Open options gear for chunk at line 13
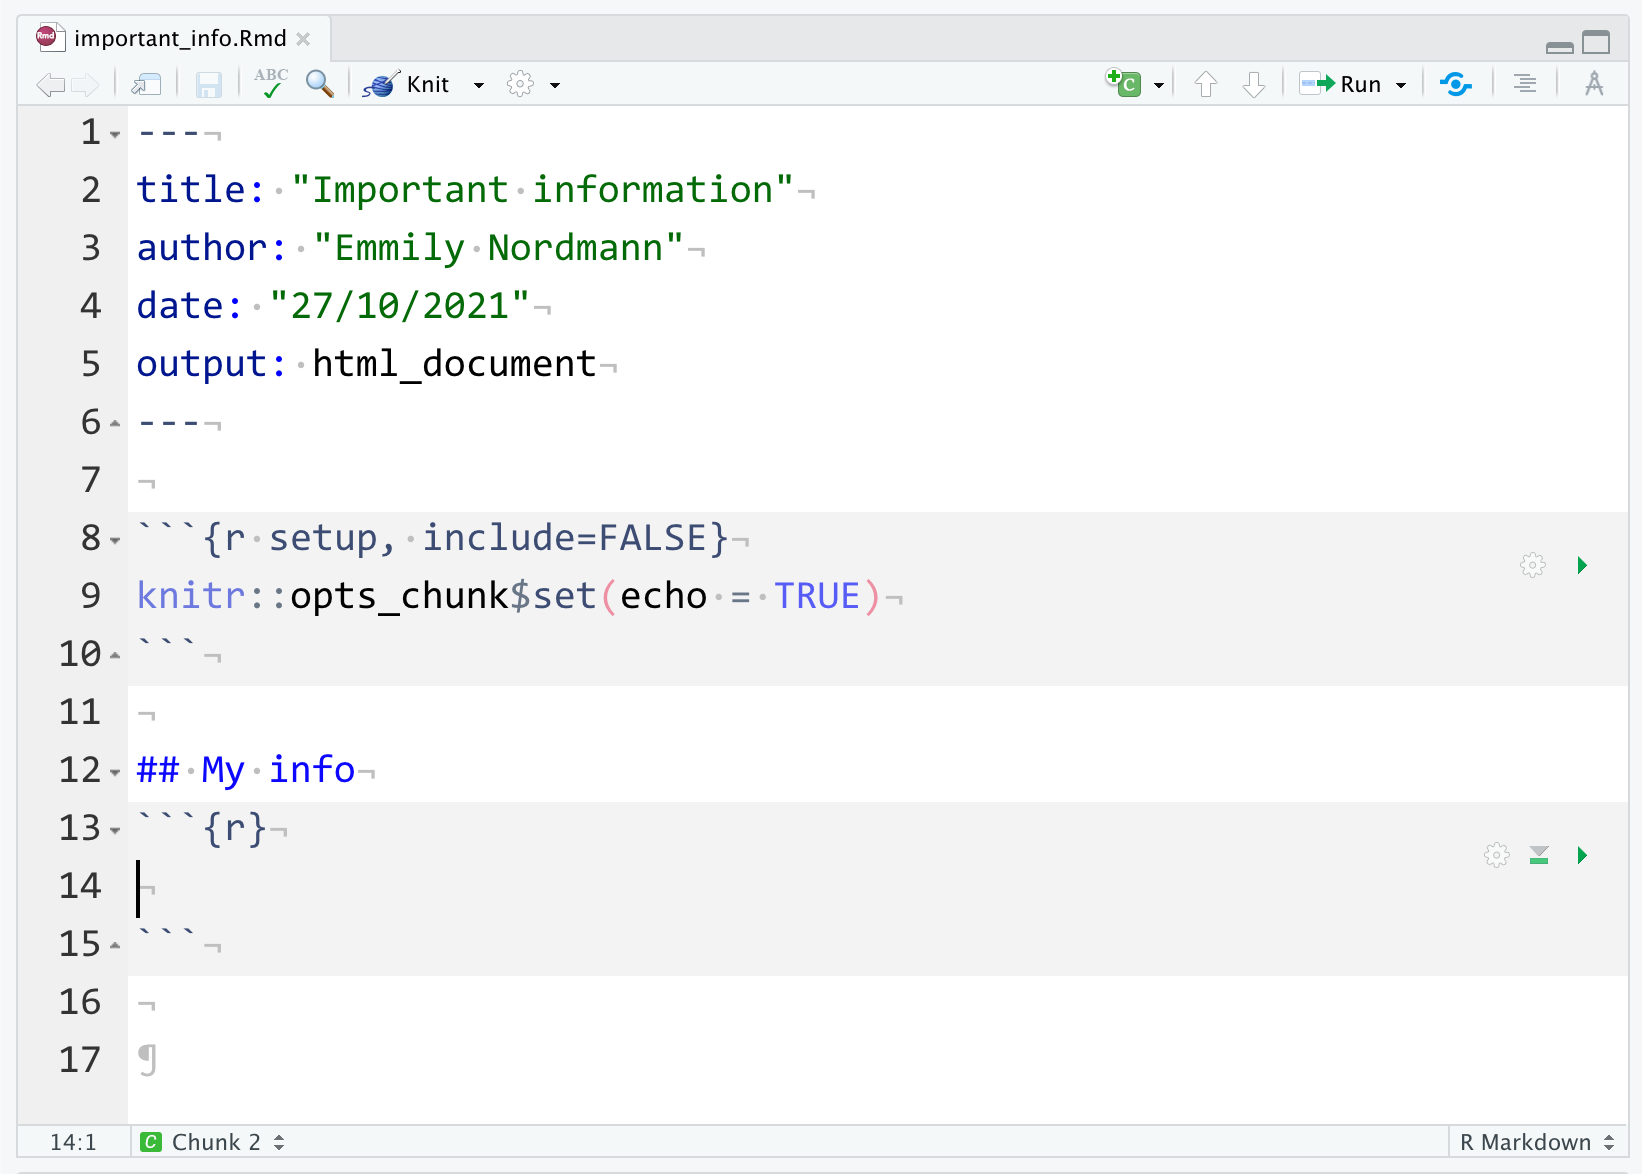Viewport: 1642px width, 1174px height. pyautogui.click(x=1497, y=855)
